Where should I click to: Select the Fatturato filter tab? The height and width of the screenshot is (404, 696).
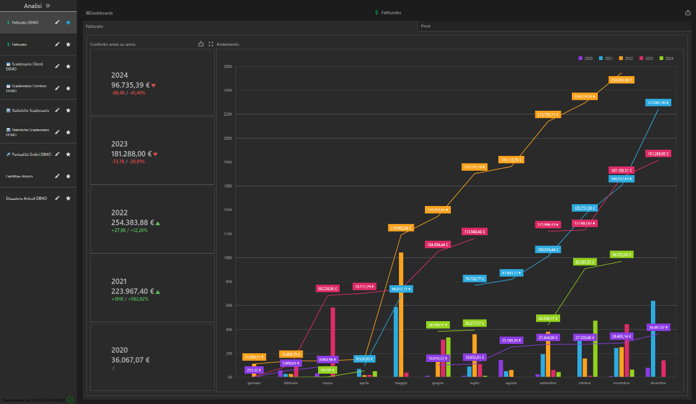(94, 26)
